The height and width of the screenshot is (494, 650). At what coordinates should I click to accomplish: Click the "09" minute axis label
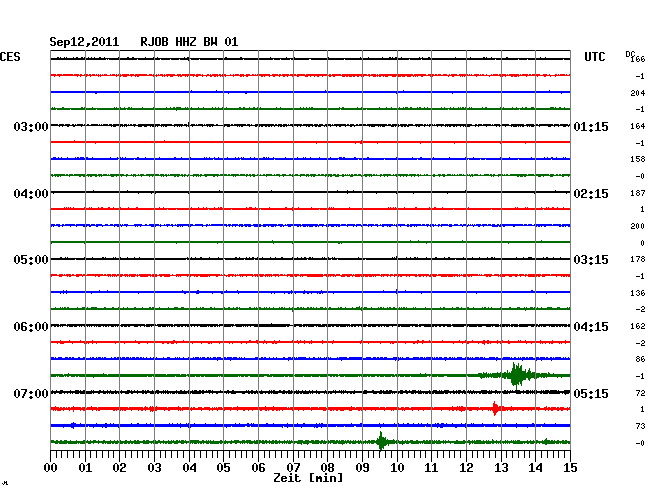click(362, 467)
